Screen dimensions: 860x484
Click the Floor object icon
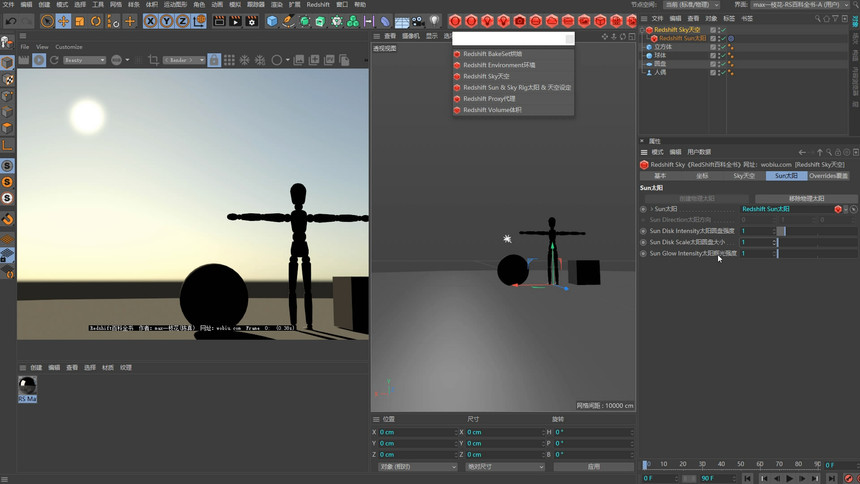402,21
